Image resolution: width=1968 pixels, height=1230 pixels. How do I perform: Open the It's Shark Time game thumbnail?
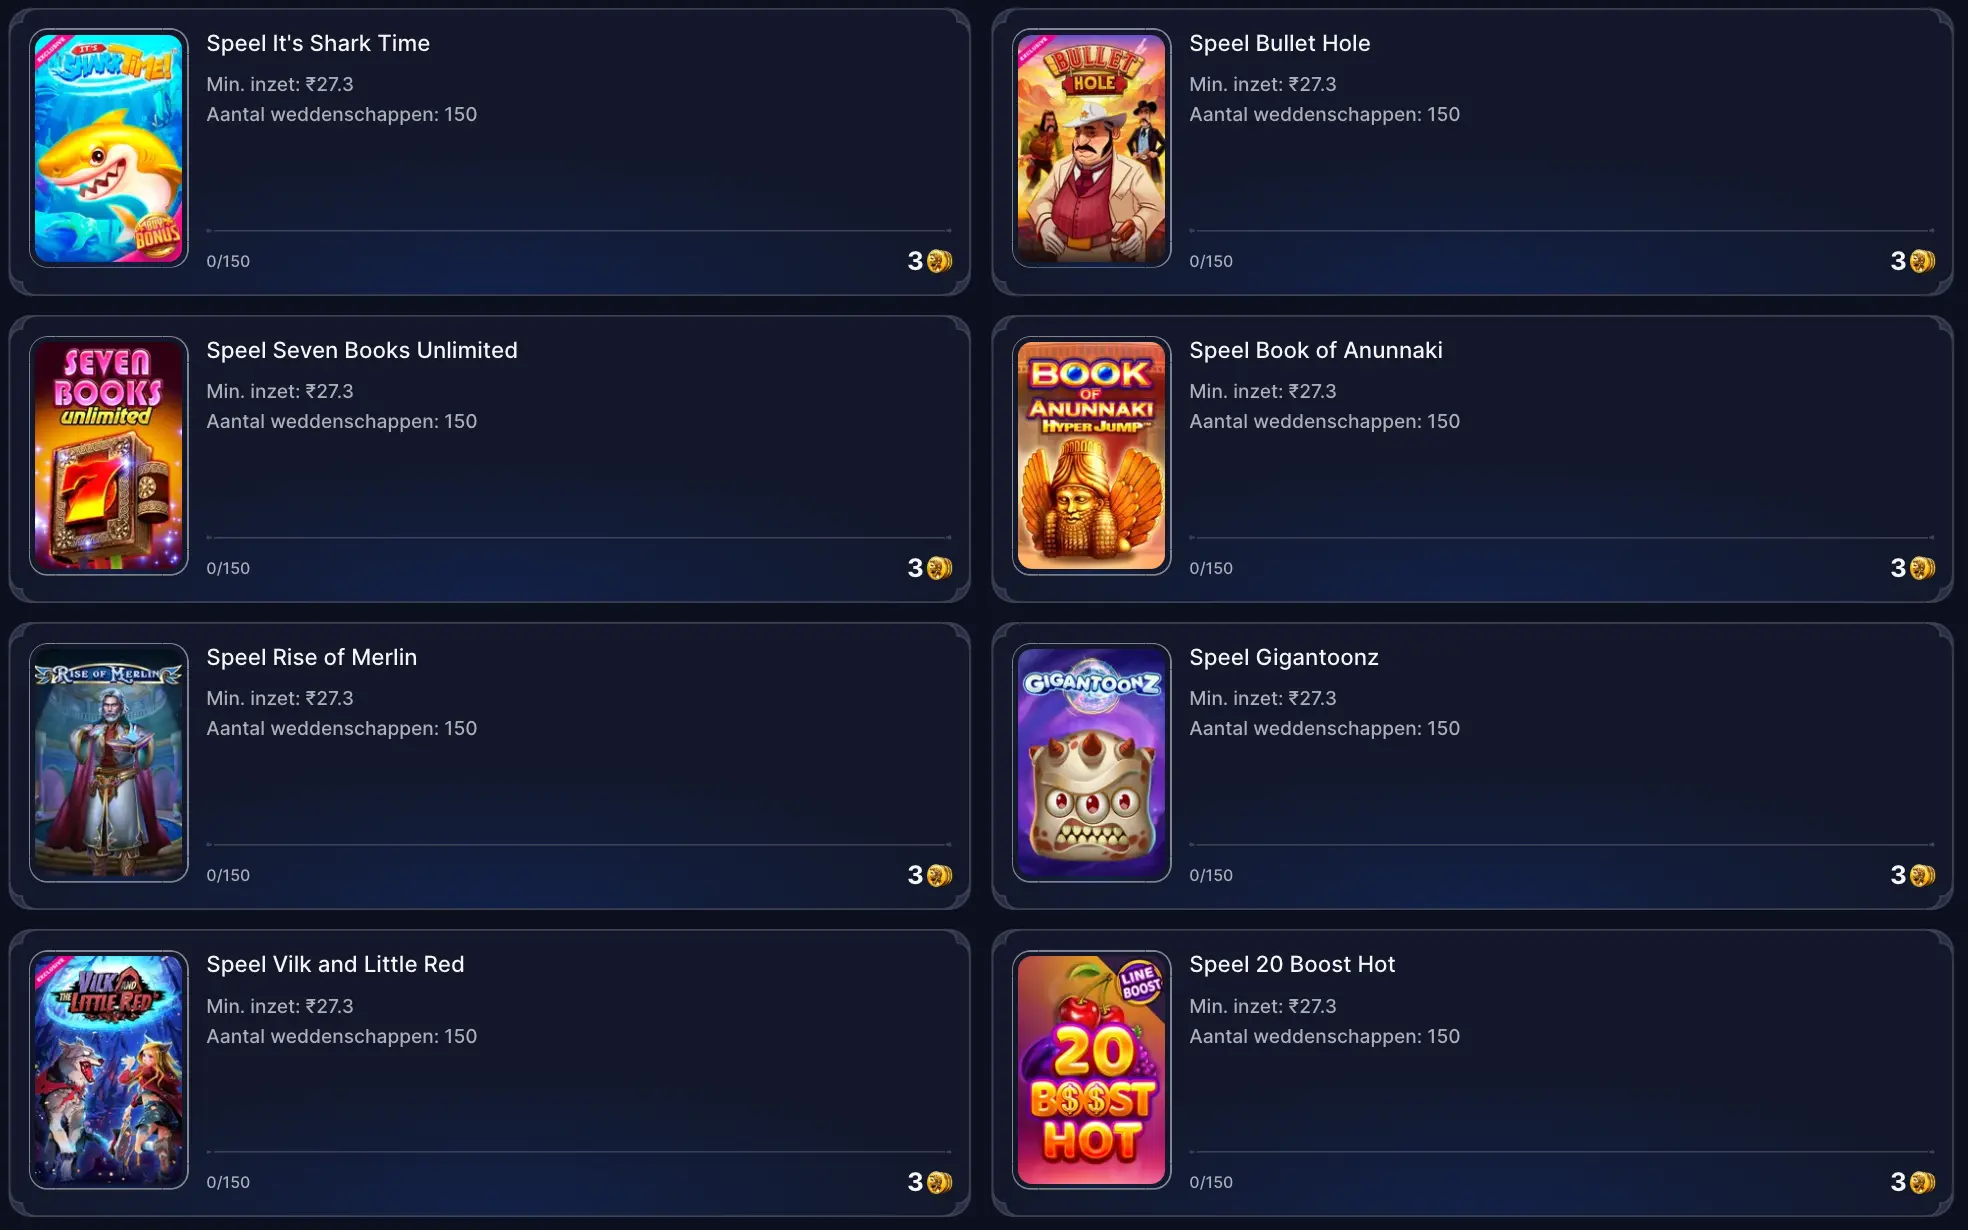pos(109,148)
